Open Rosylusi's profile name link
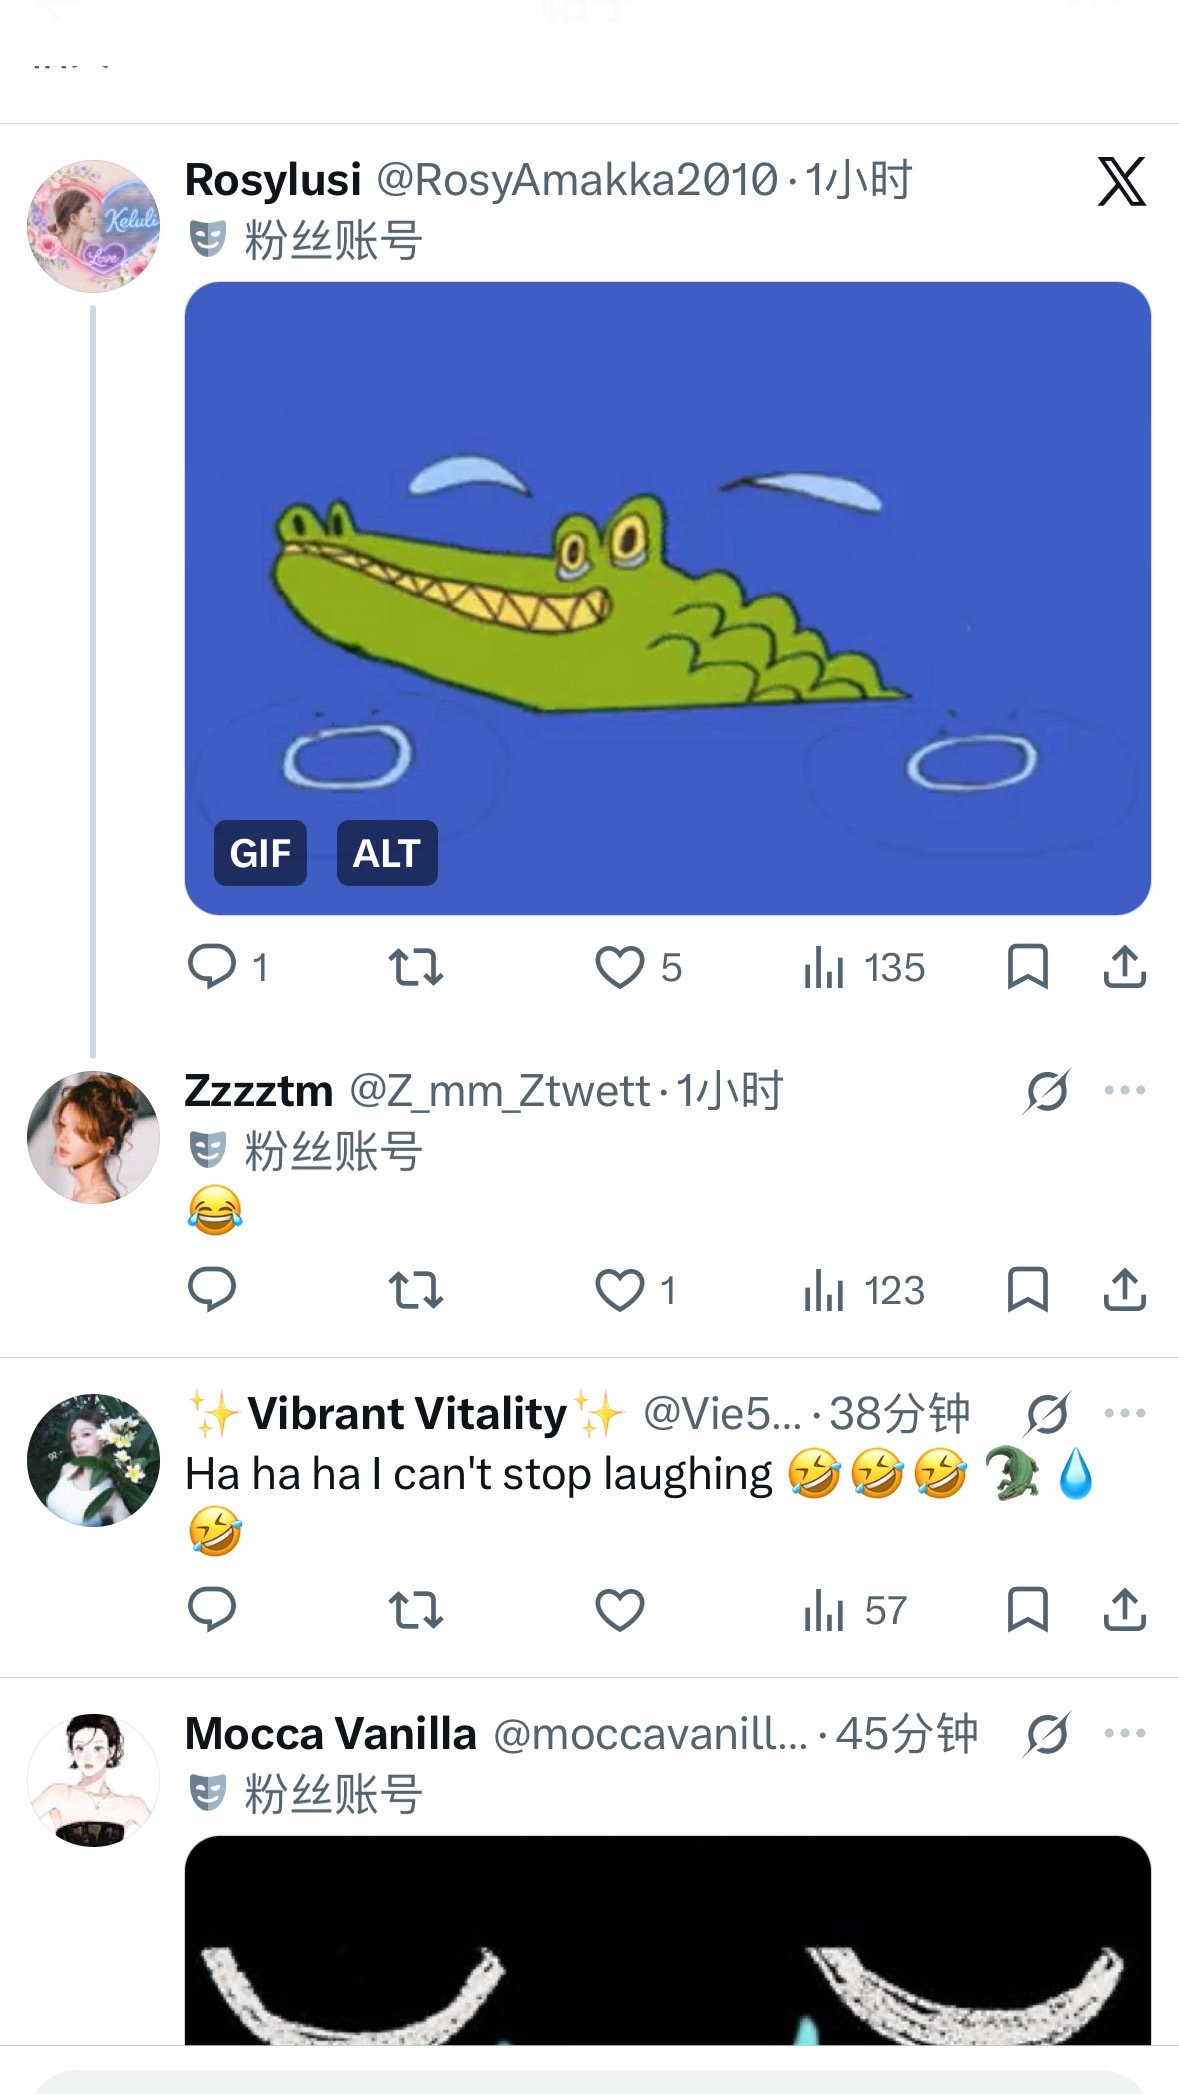 click(273, 181)
